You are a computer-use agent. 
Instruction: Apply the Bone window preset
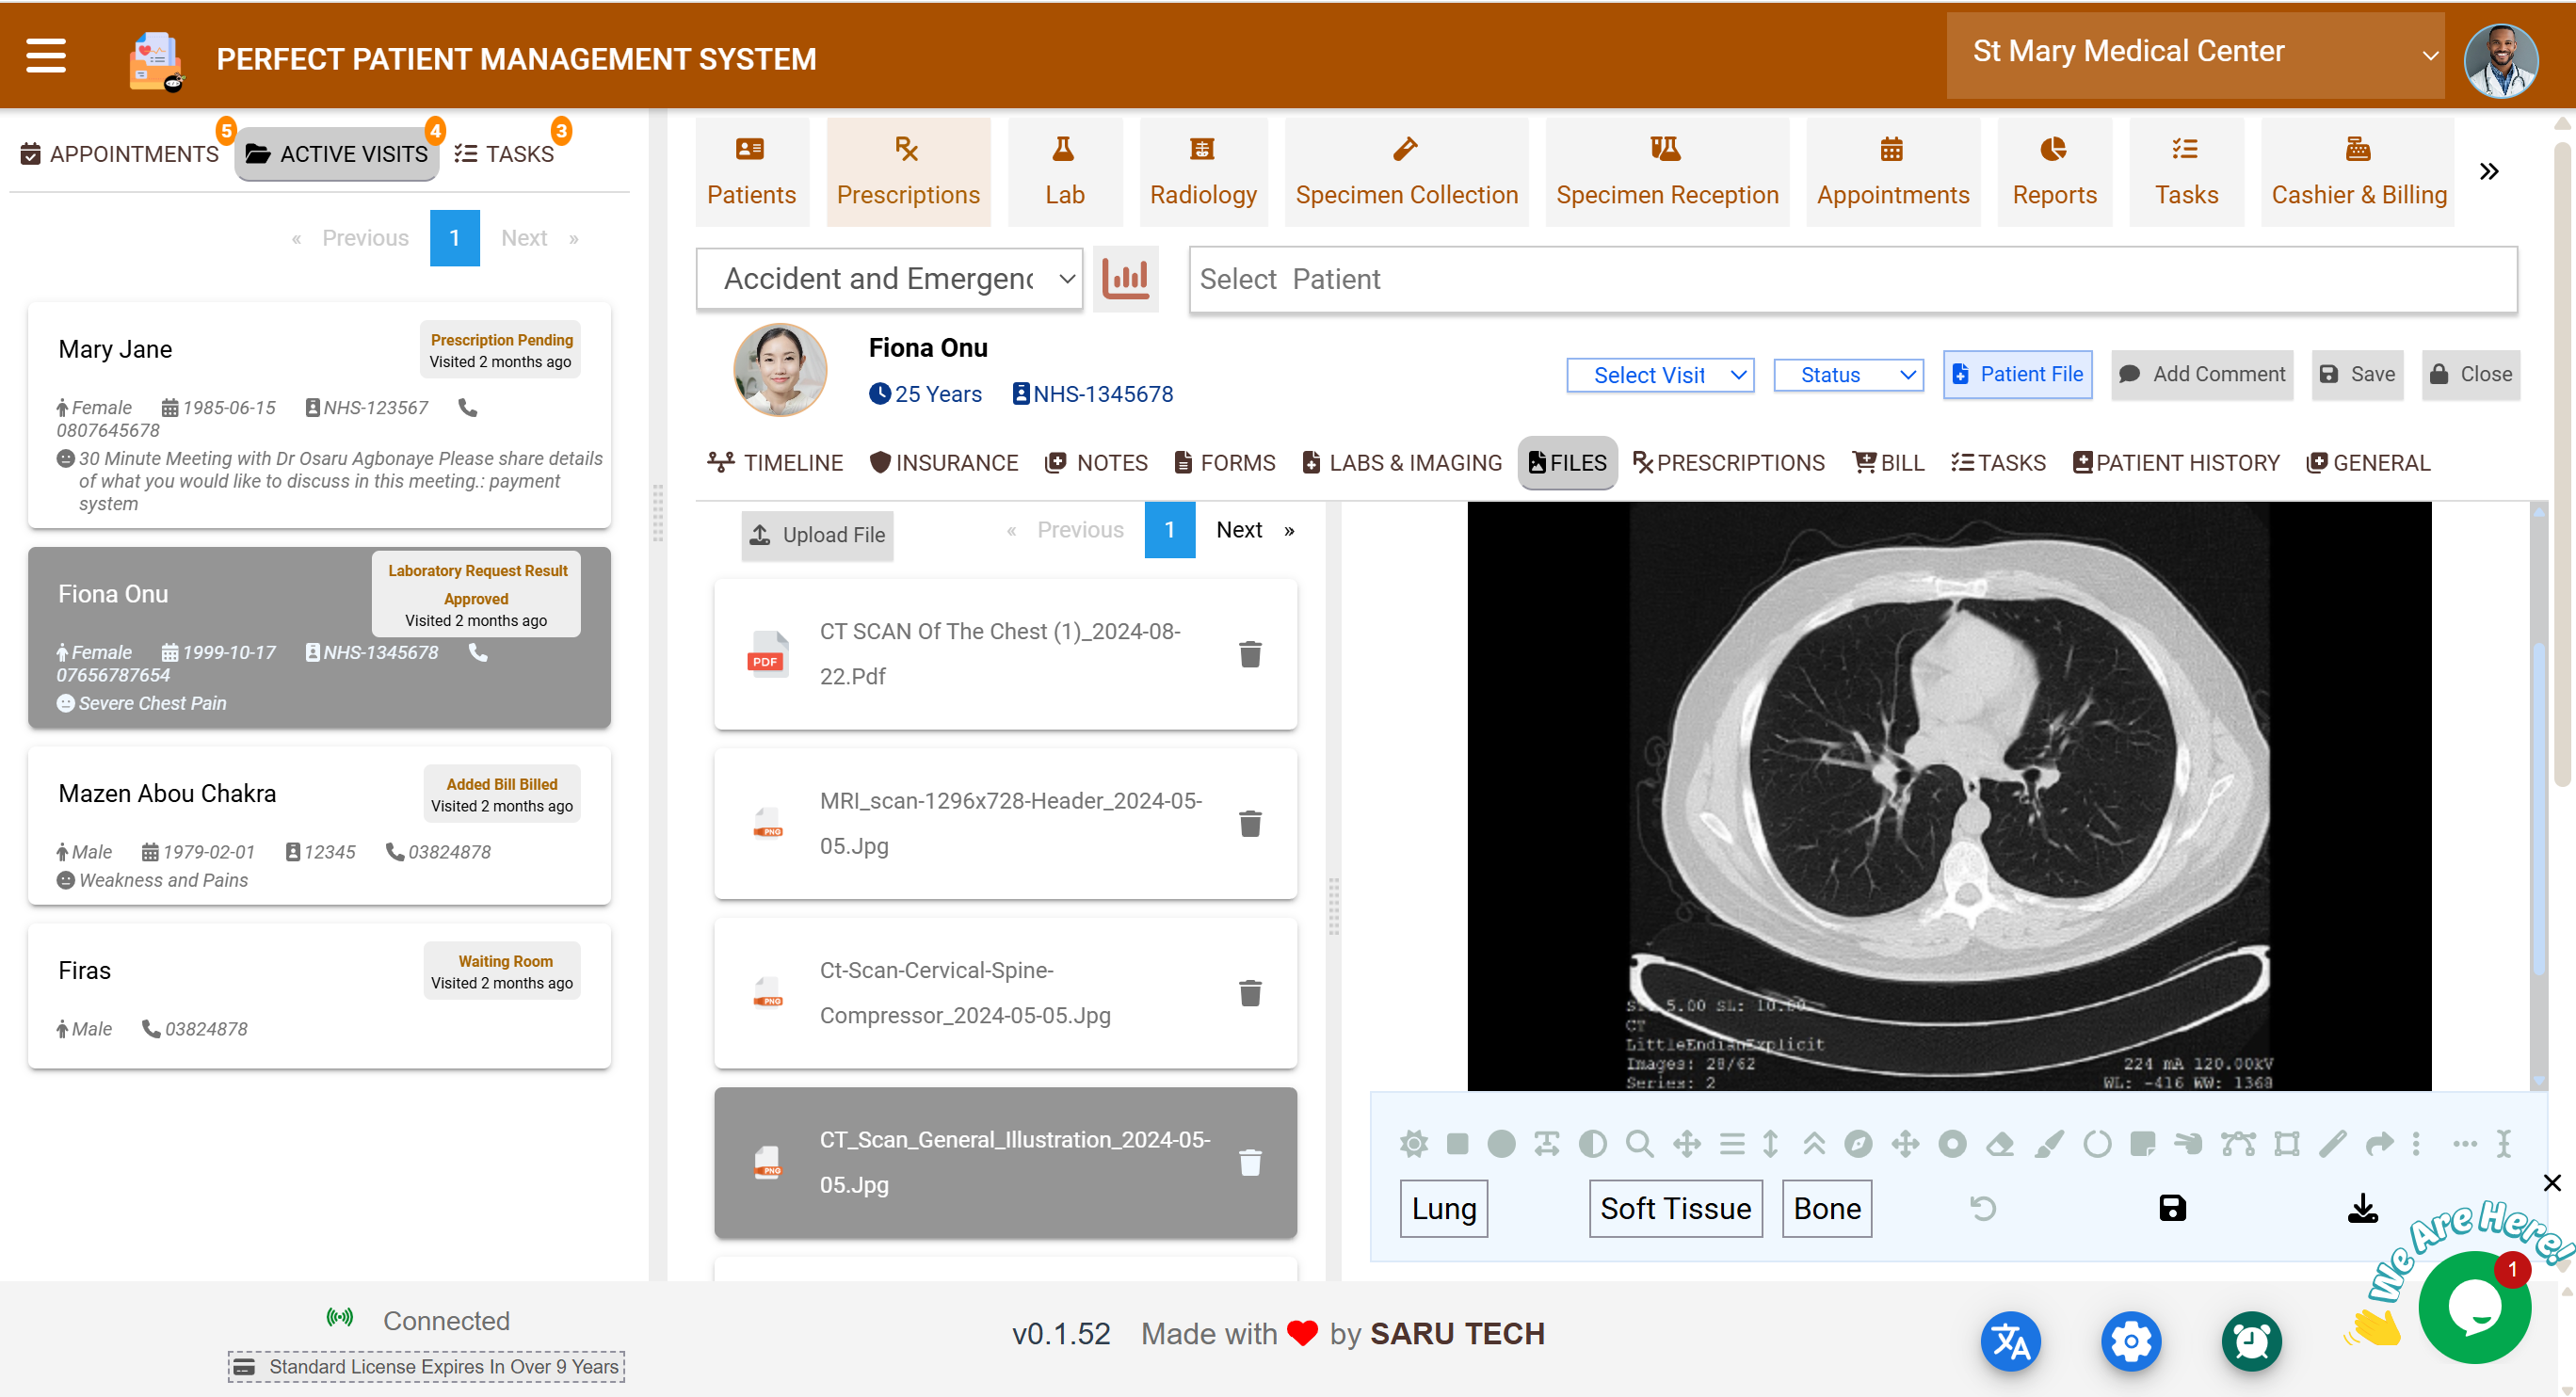1826,1208
